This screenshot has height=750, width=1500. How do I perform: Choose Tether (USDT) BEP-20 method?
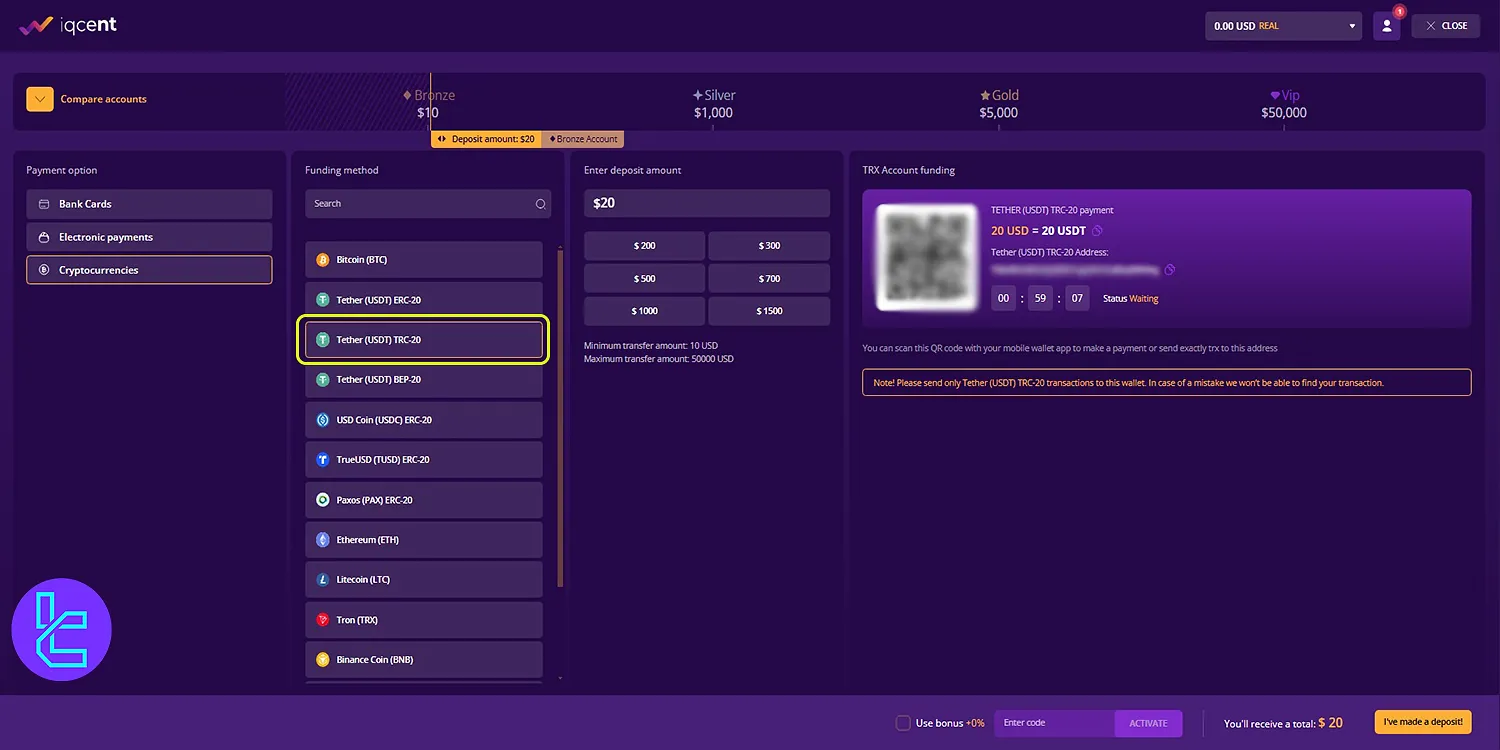424,380
